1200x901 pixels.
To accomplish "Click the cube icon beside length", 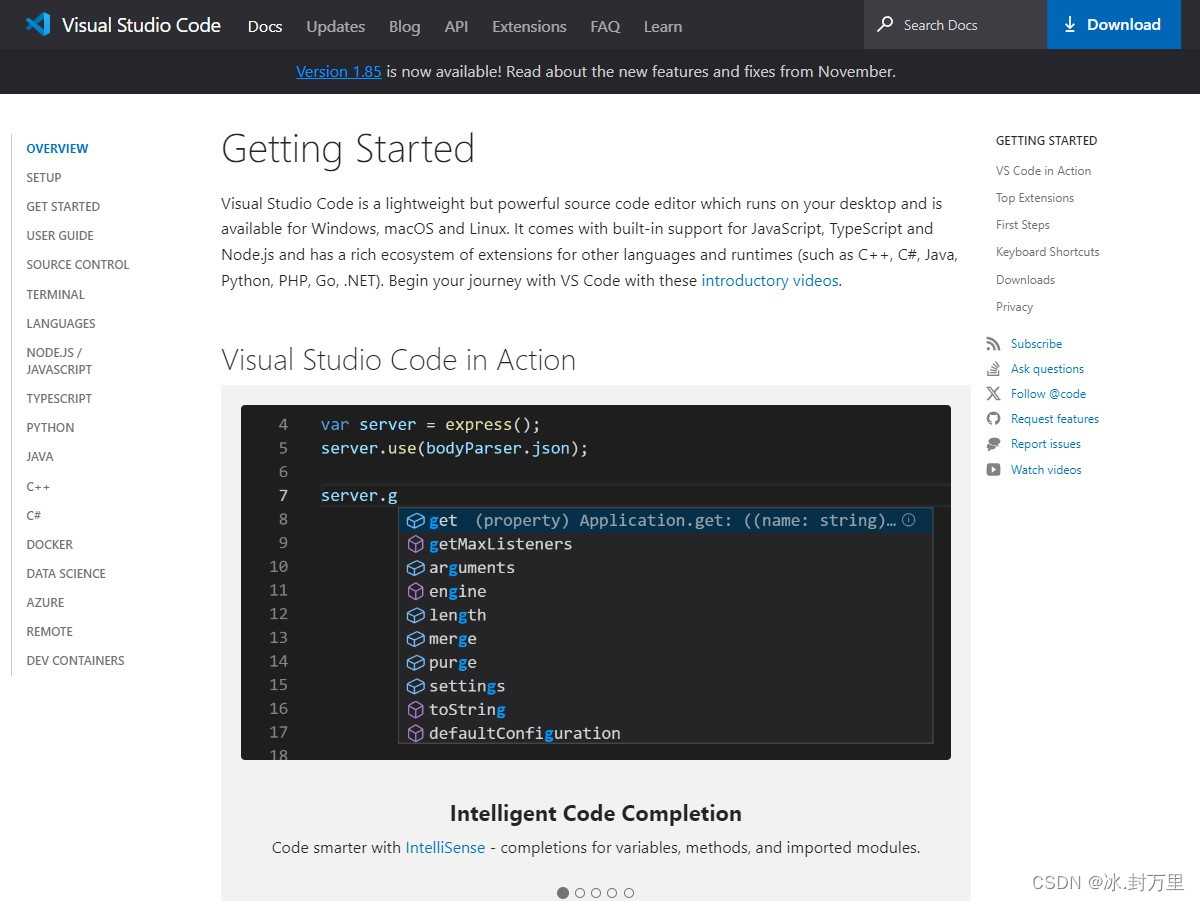I will (x=416, y=615).
